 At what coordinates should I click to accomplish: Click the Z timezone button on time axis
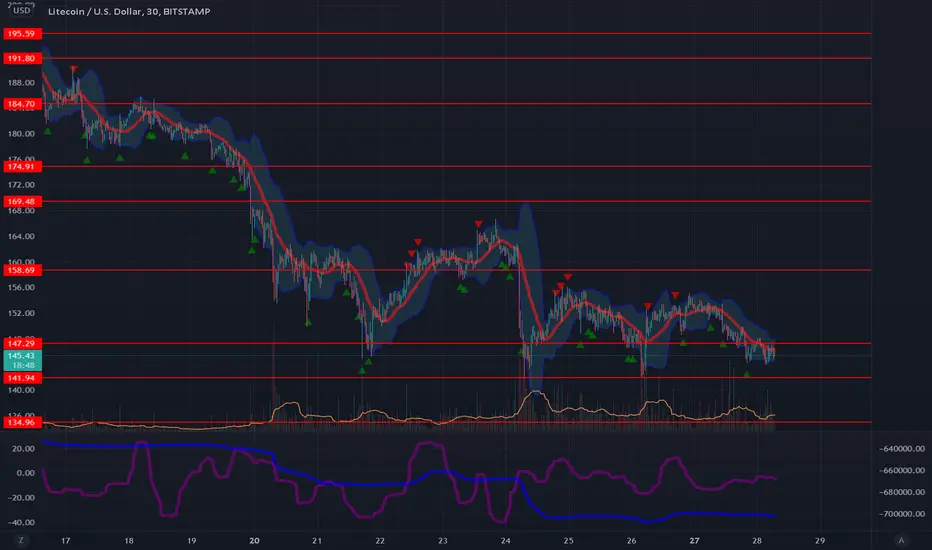(x=21, y=540)
